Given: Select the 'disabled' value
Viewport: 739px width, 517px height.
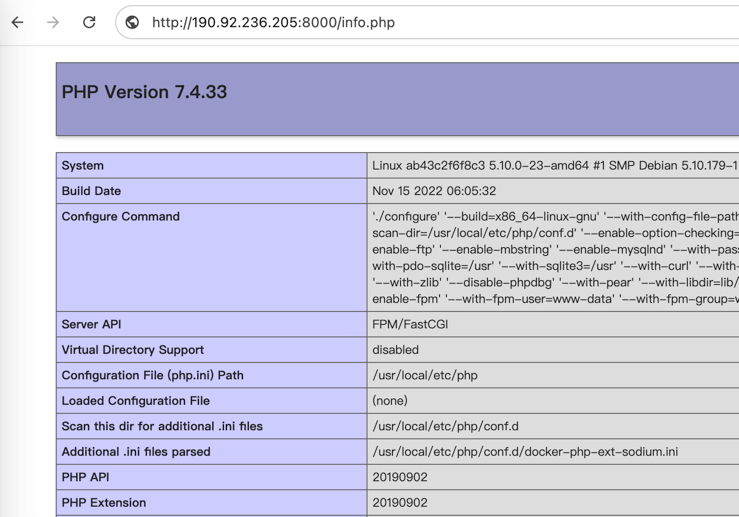Looking at the screenshot, I should pos(395,350).
